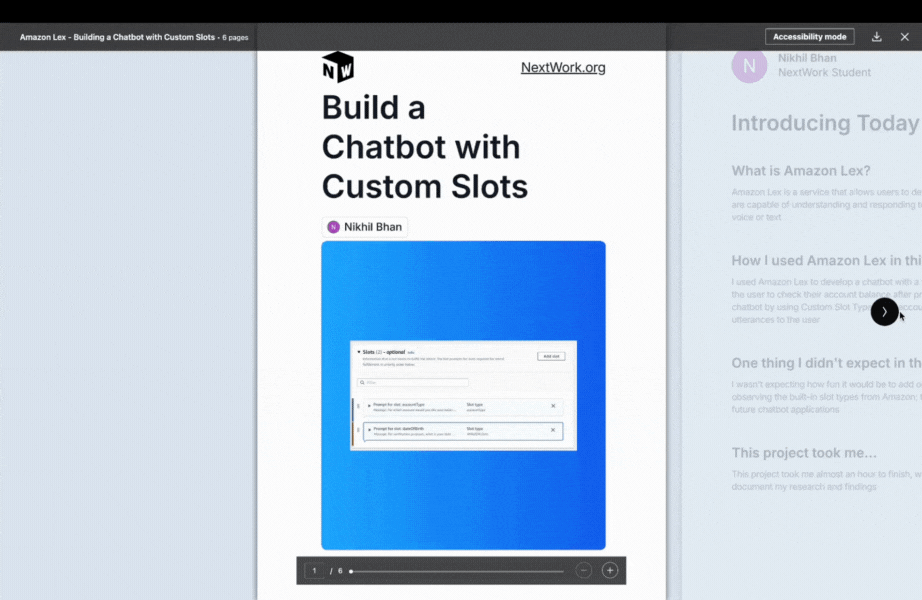Click the Slots screenshot on the cover
Viewport: 922px width, 600px height.
point(463,395)
